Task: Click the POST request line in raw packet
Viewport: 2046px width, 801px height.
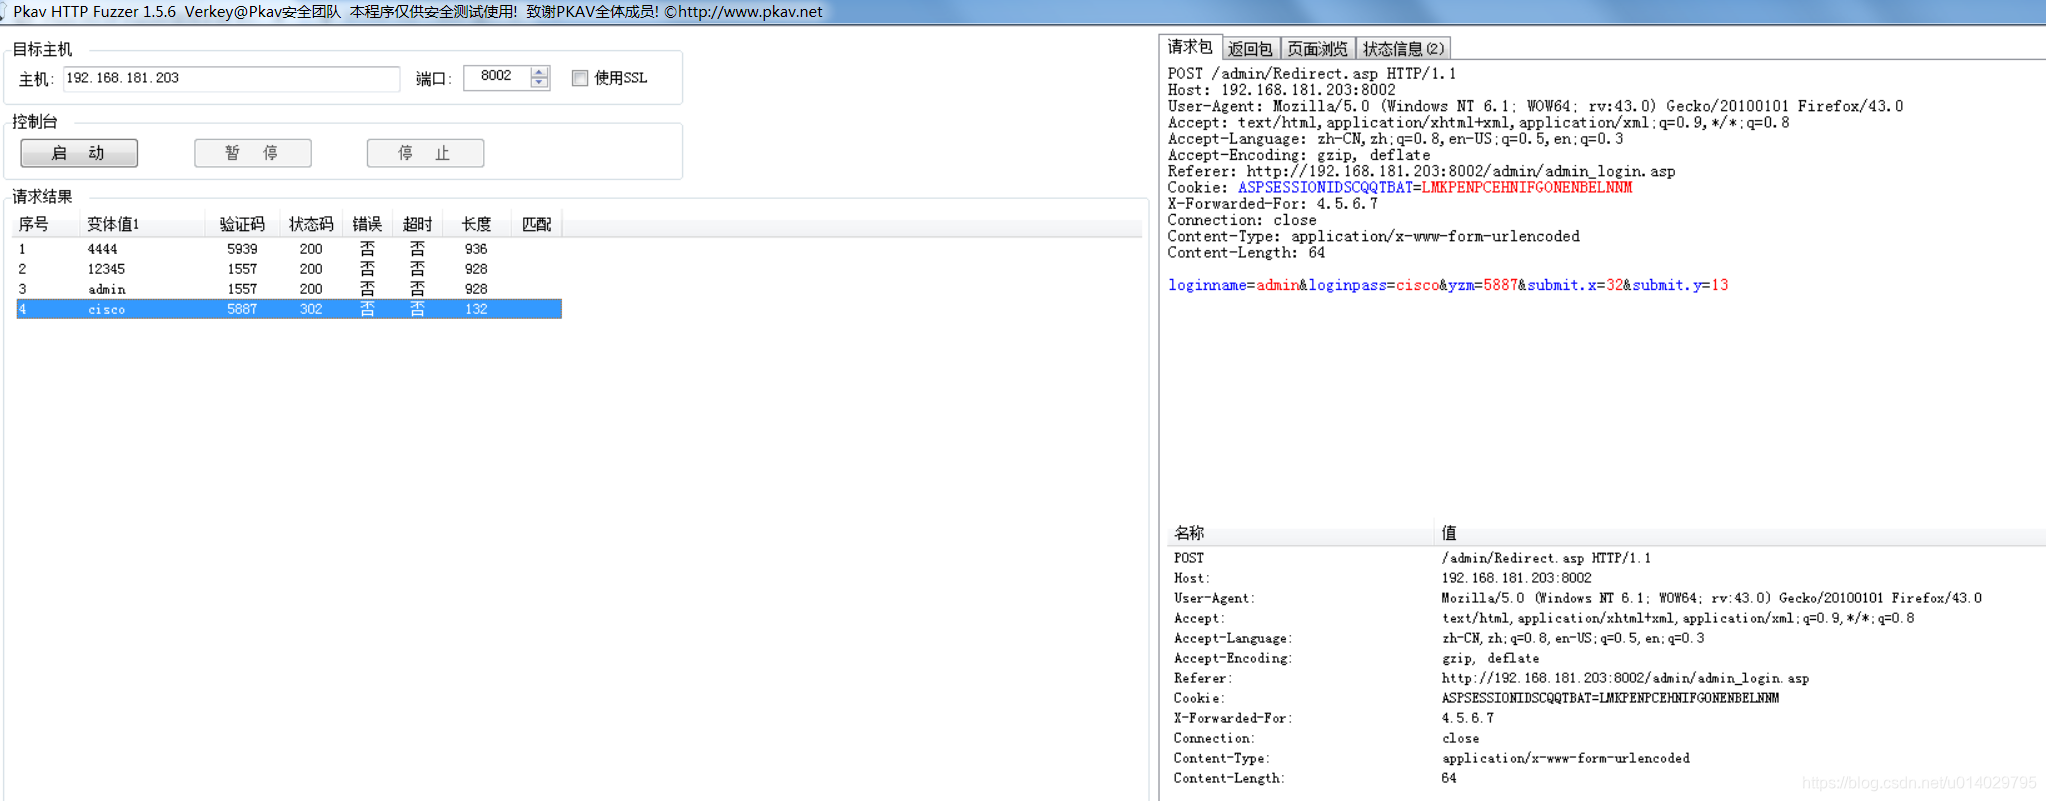Action: tap(1312, 74)
